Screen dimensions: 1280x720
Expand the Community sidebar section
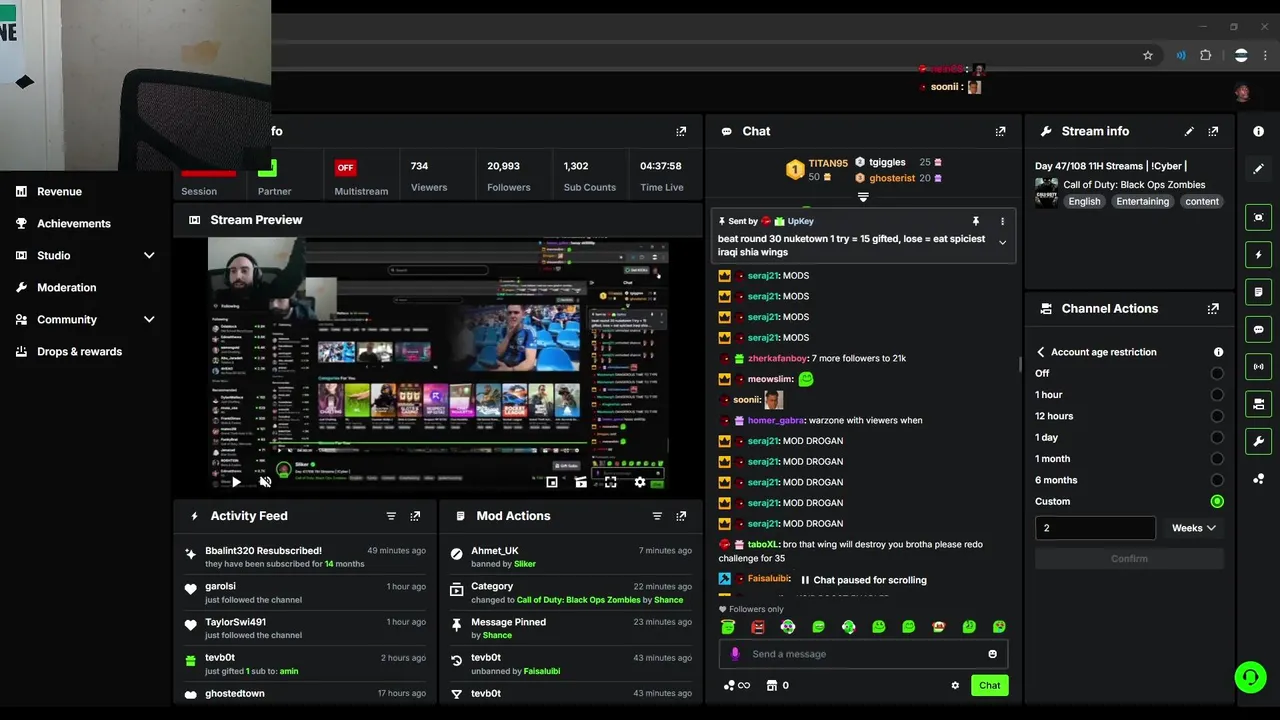pos(149,319)
